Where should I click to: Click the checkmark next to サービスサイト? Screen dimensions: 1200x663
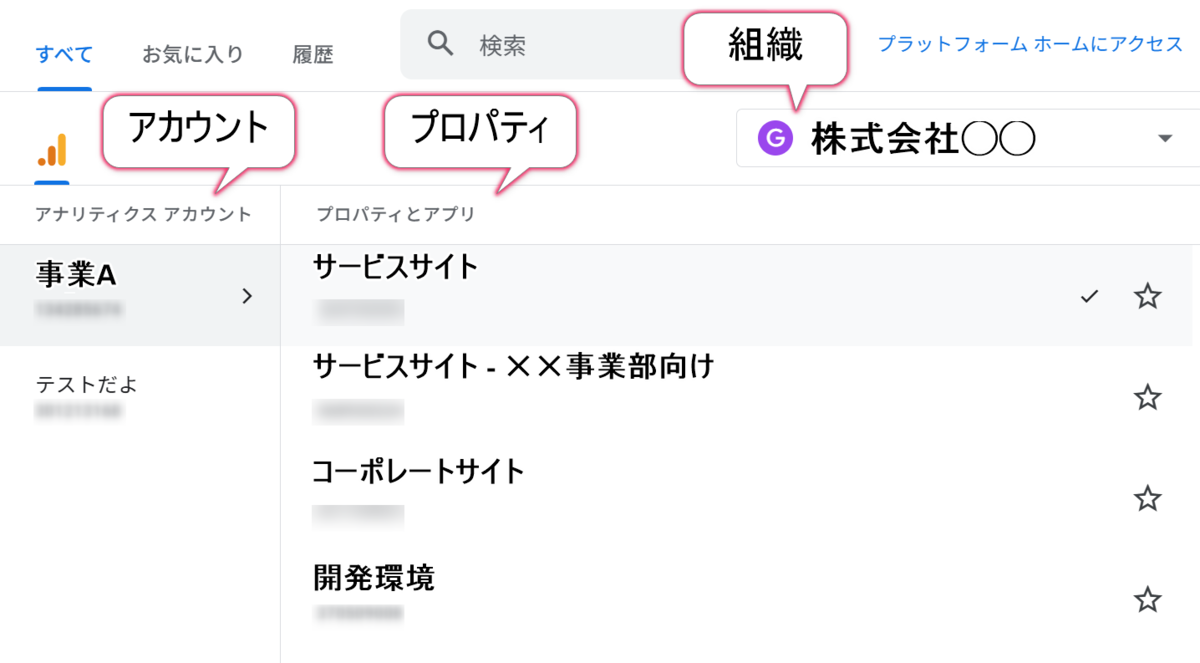point(1090,296)
